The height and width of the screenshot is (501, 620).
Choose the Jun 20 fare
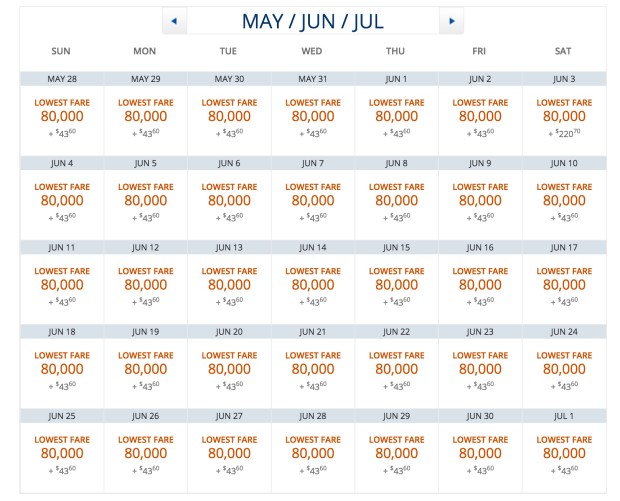(x=228, y=369)
